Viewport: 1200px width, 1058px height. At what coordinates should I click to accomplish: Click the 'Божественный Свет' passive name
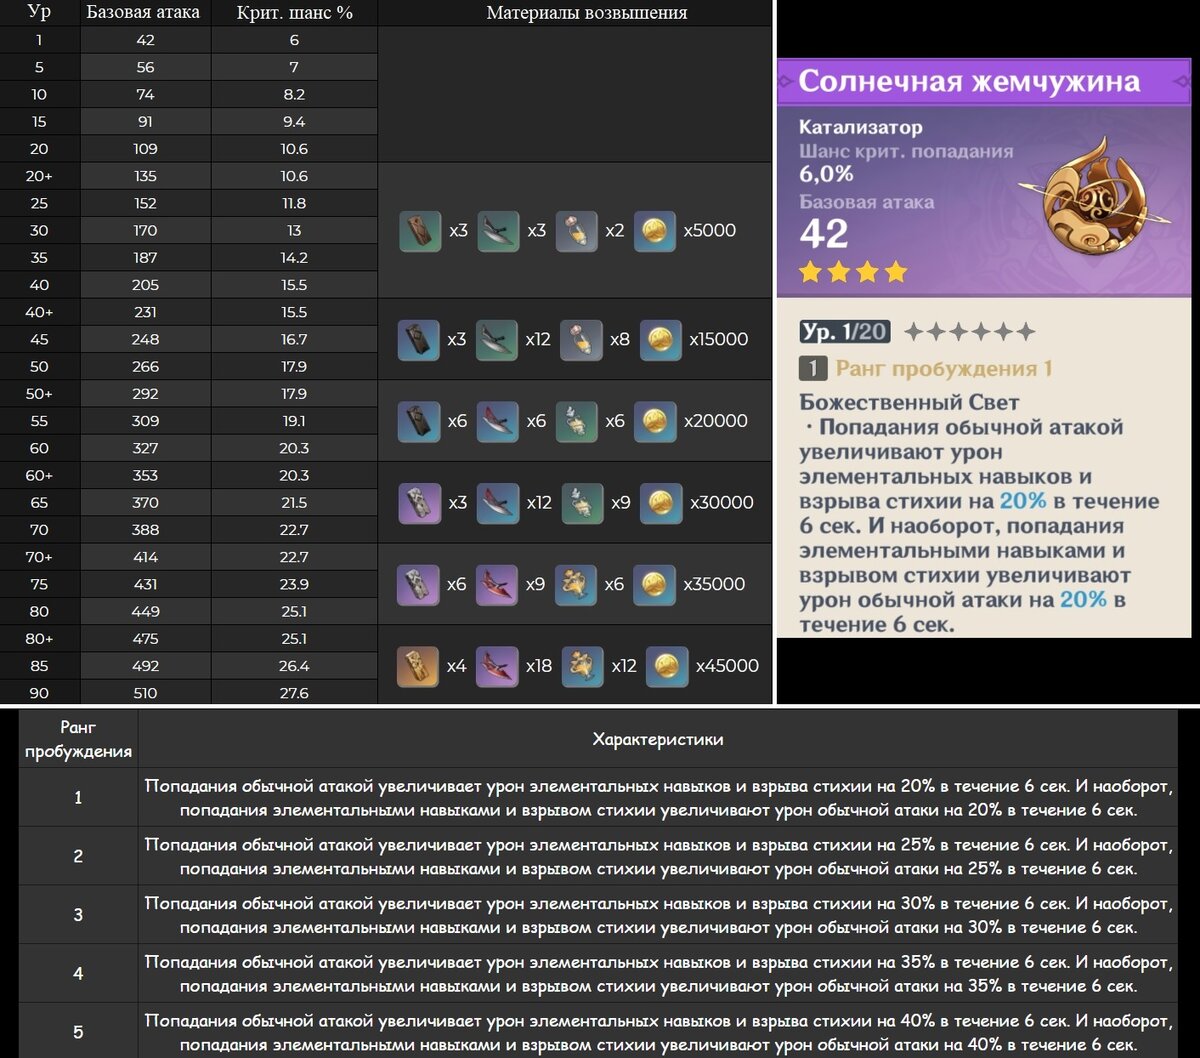tap(910, 402)
